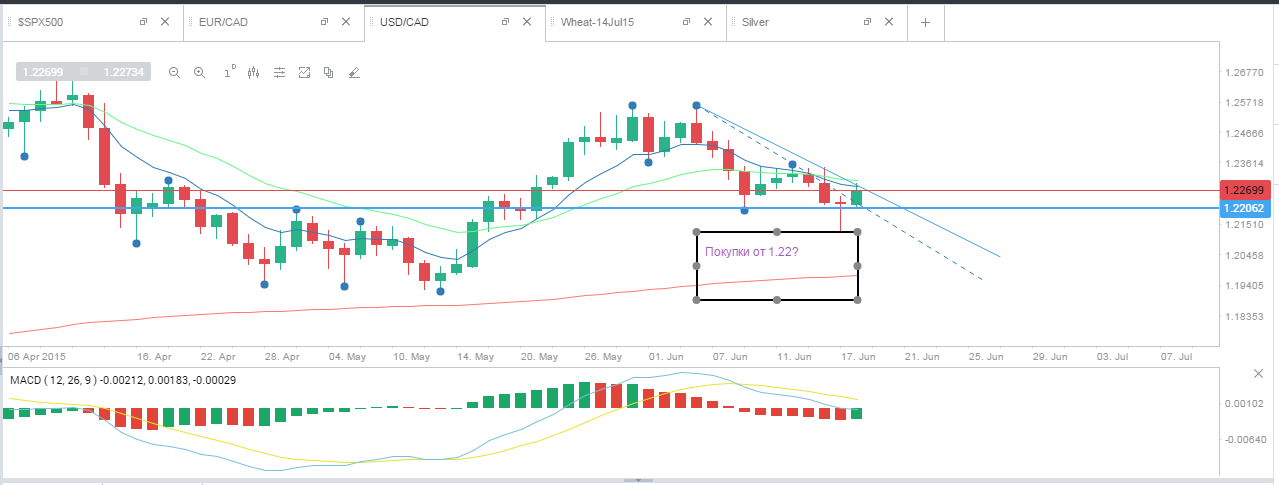Image resolution: width=1279 pixels, height=485 pixels.
Task: Click the 0.00102 MACD scale value
Action: (1243, 404)
